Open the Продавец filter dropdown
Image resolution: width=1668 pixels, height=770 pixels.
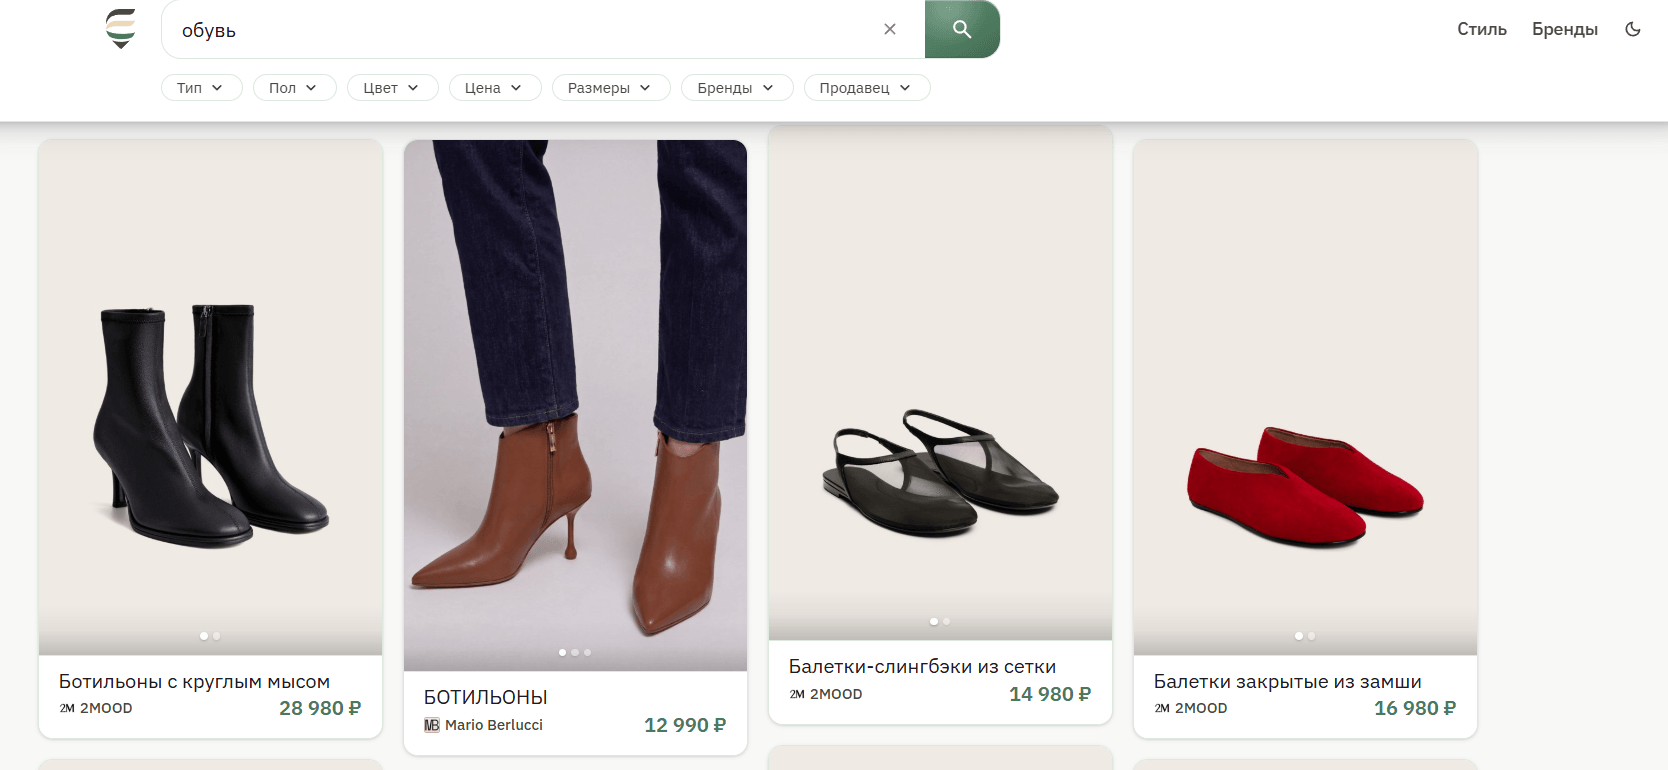(866, 88)
